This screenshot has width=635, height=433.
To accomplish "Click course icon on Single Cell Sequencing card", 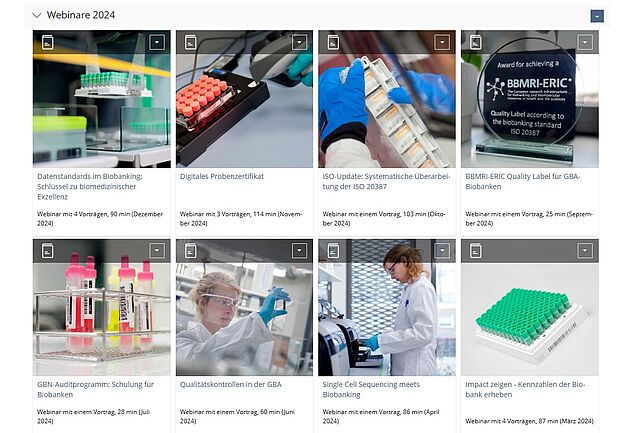I will click(x=333, y=251).
